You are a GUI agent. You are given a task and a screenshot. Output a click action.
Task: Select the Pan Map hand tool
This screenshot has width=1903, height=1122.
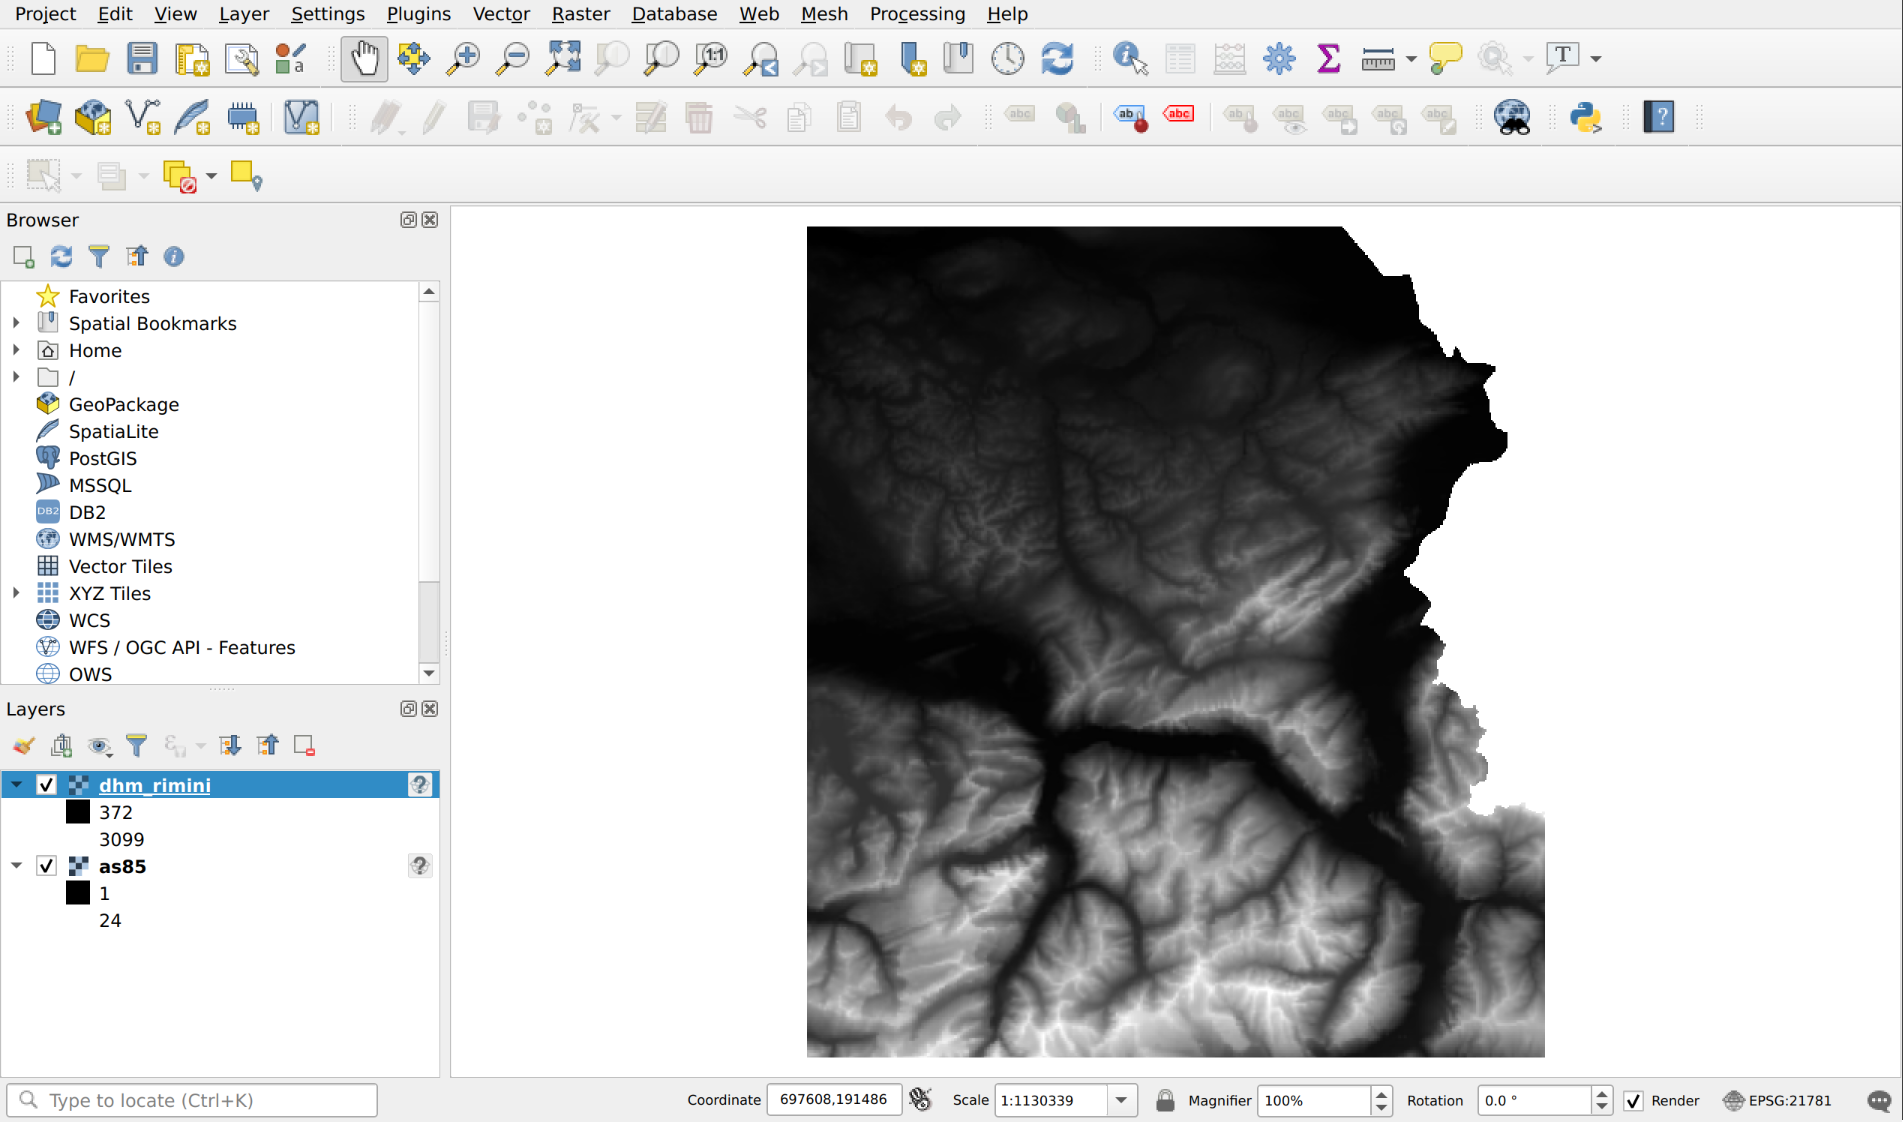tap(364, 59)
